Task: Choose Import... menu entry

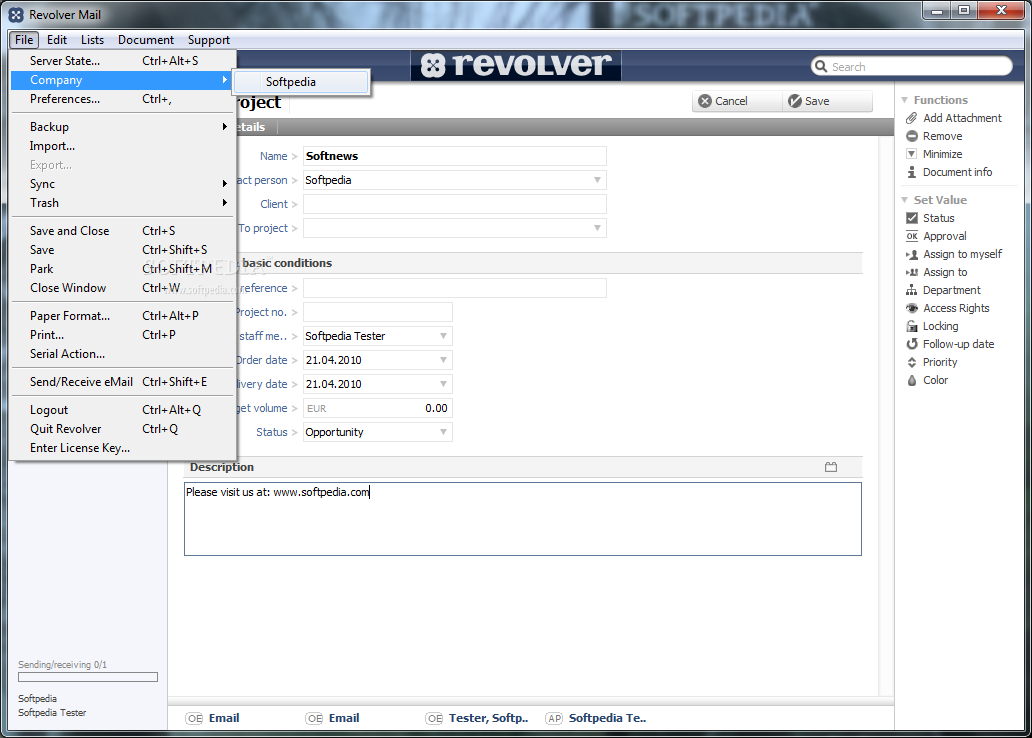Action: click(x=122, y=145)
